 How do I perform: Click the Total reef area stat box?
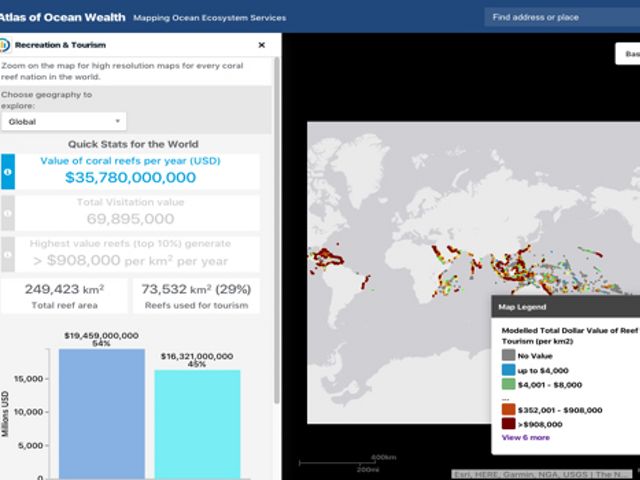tap(63, 296)
